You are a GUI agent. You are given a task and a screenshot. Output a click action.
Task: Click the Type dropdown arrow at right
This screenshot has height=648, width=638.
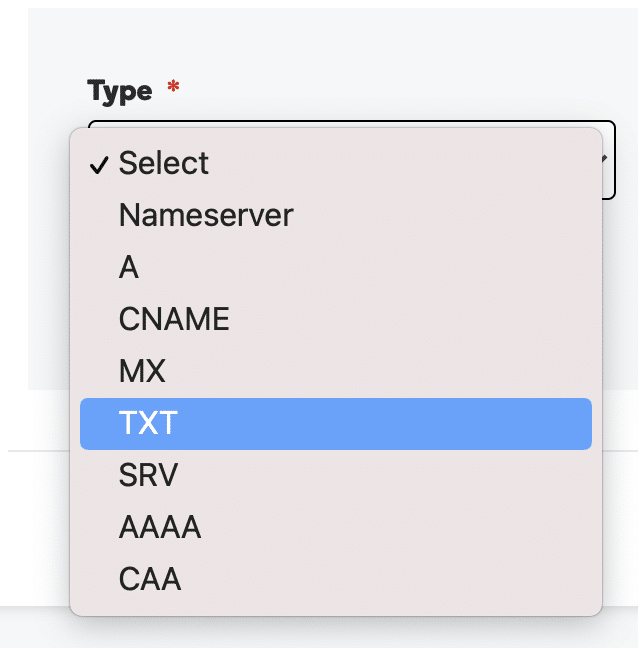pyautogui.click(x=605, y=159)
